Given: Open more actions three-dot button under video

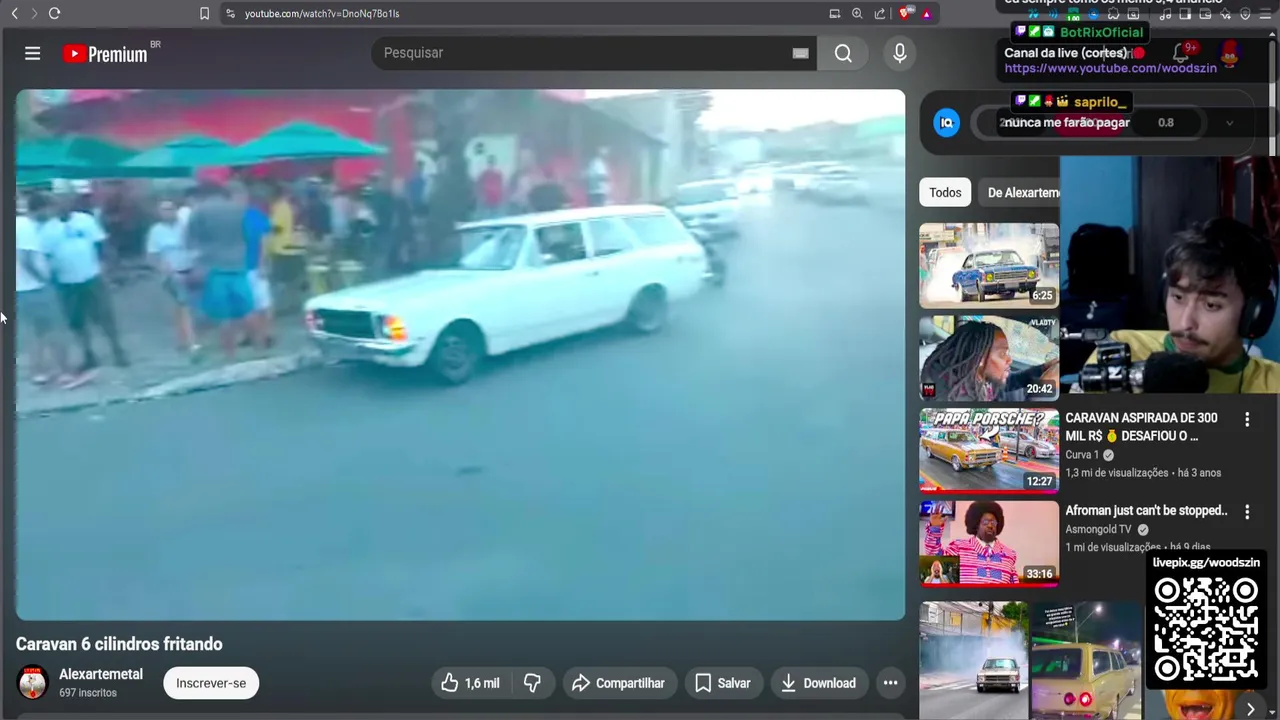Looking at the screenshot, I should (x=890, y=683).
